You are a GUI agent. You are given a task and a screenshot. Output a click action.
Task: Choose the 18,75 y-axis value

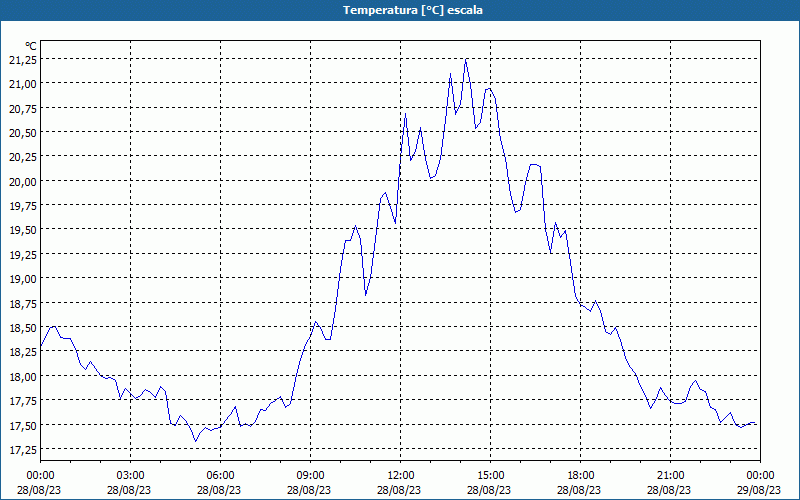click(x=23, y=304)
